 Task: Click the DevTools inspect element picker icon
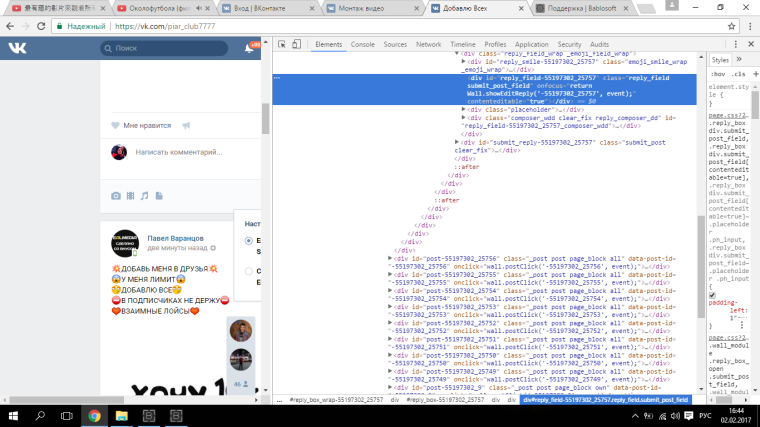283,45
